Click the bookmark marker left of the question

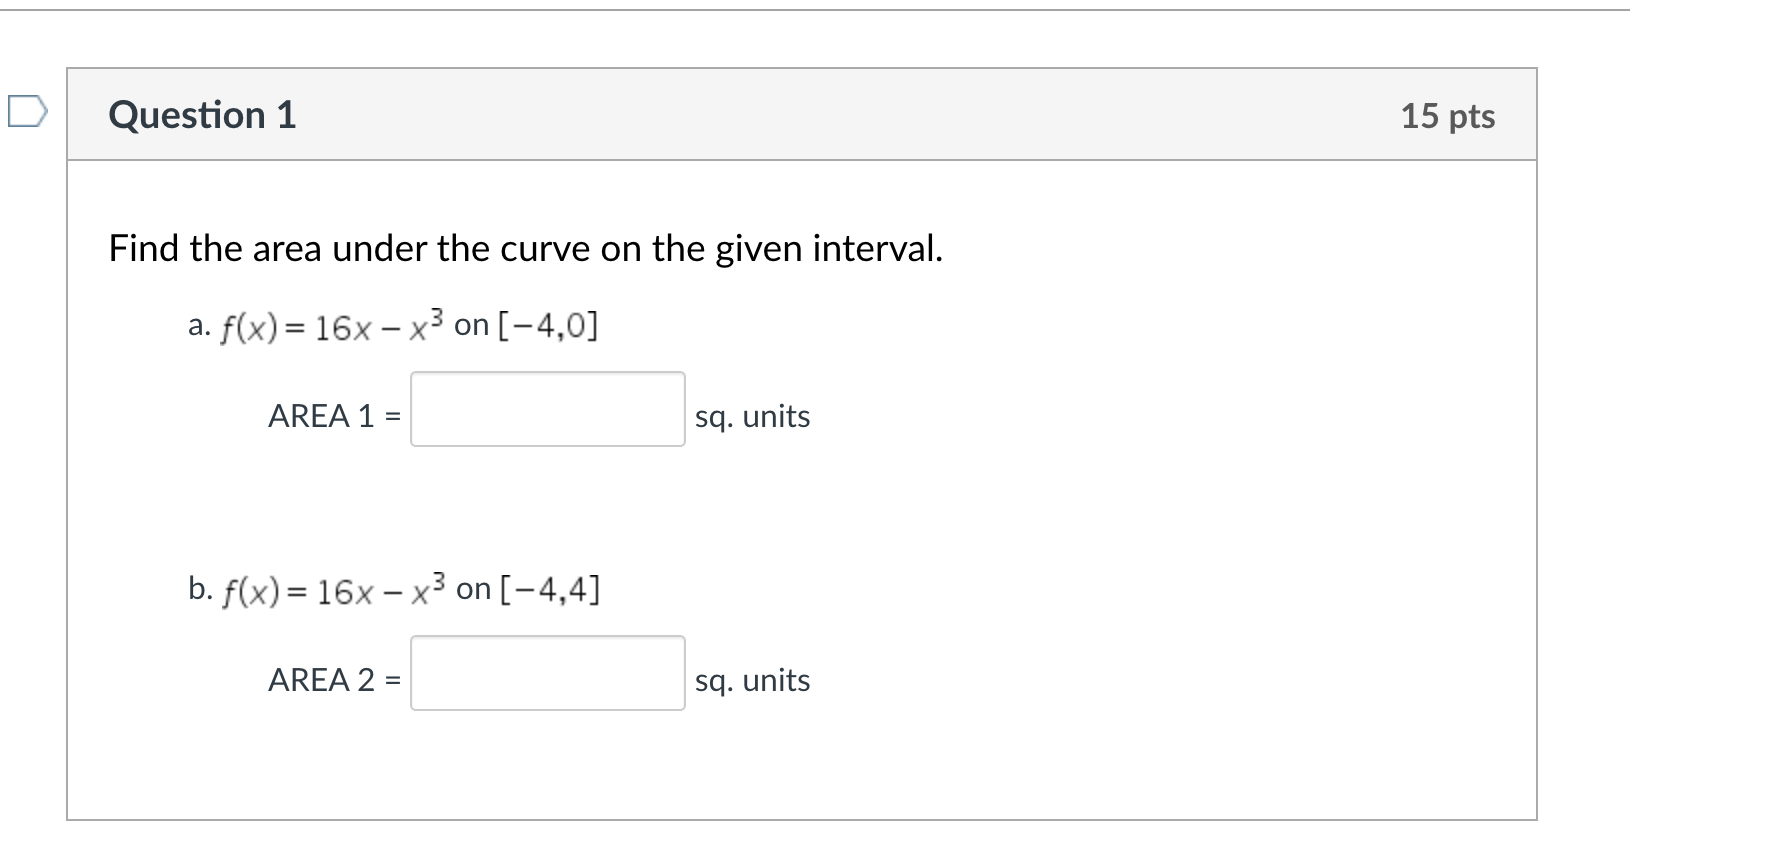click(28, 110)
